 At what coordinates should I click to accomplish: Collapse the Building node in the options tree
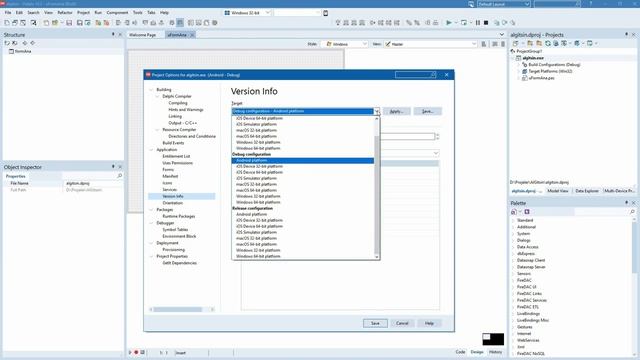[x=151, y=90]
